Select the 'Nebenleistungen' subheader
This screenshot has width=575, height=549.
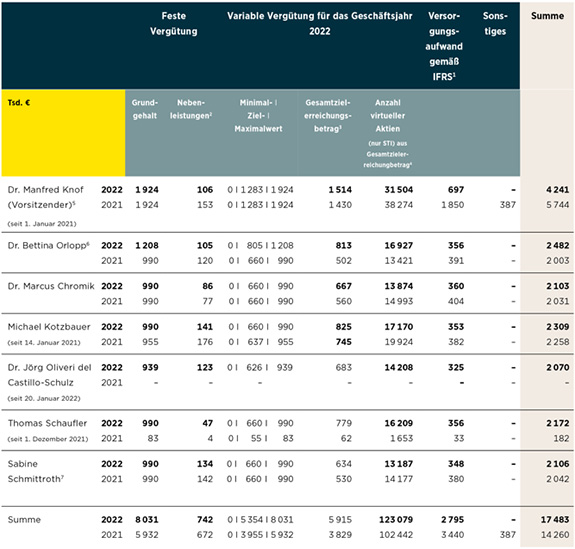pyautogui.click(x=191, y=109)
